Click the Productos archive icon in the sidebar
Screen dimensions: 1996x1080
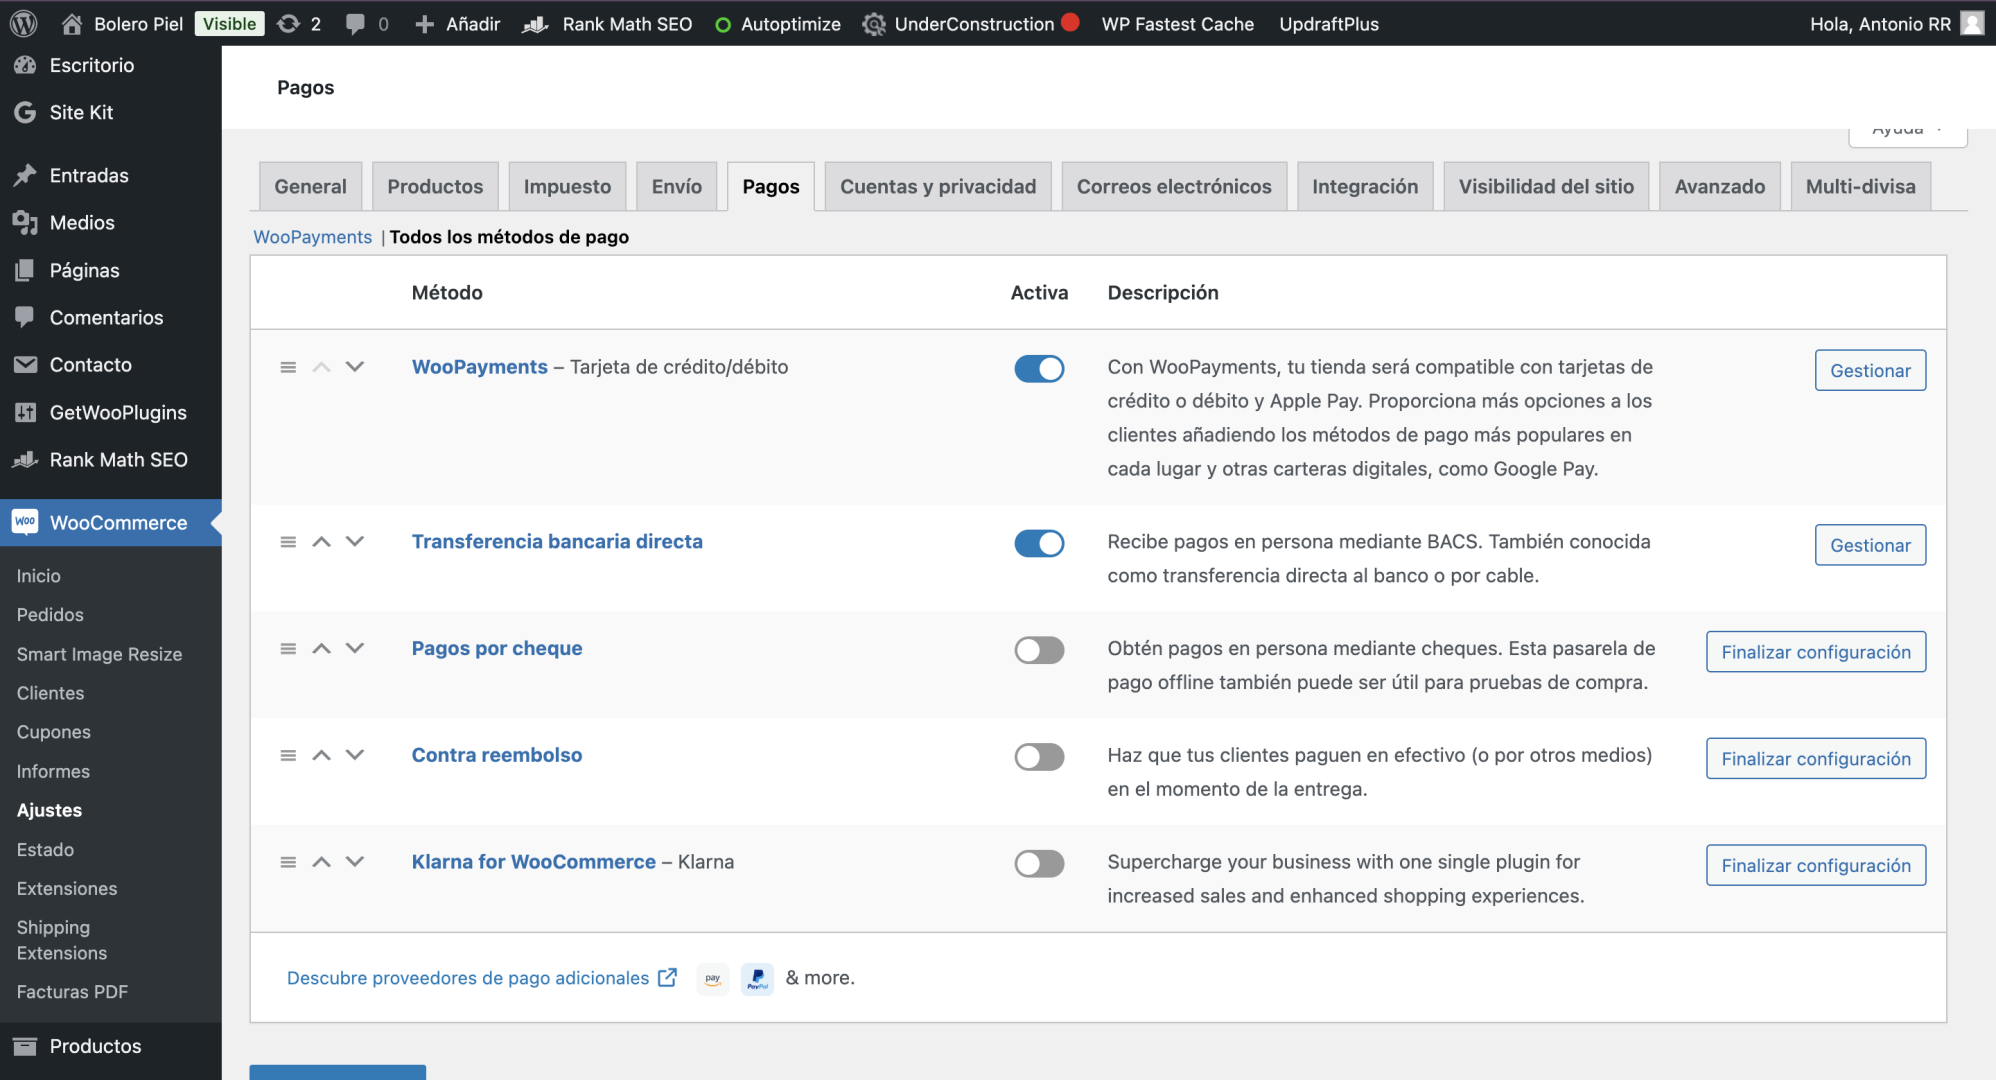coord(25,1046)
